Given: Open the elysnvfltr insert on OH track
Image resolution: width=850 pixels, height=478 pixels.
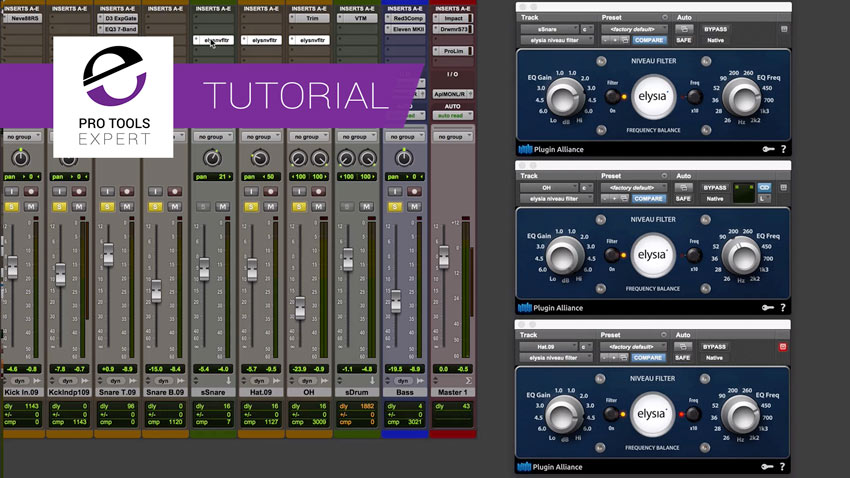Looking at the screenshot, I should (309, 40).
